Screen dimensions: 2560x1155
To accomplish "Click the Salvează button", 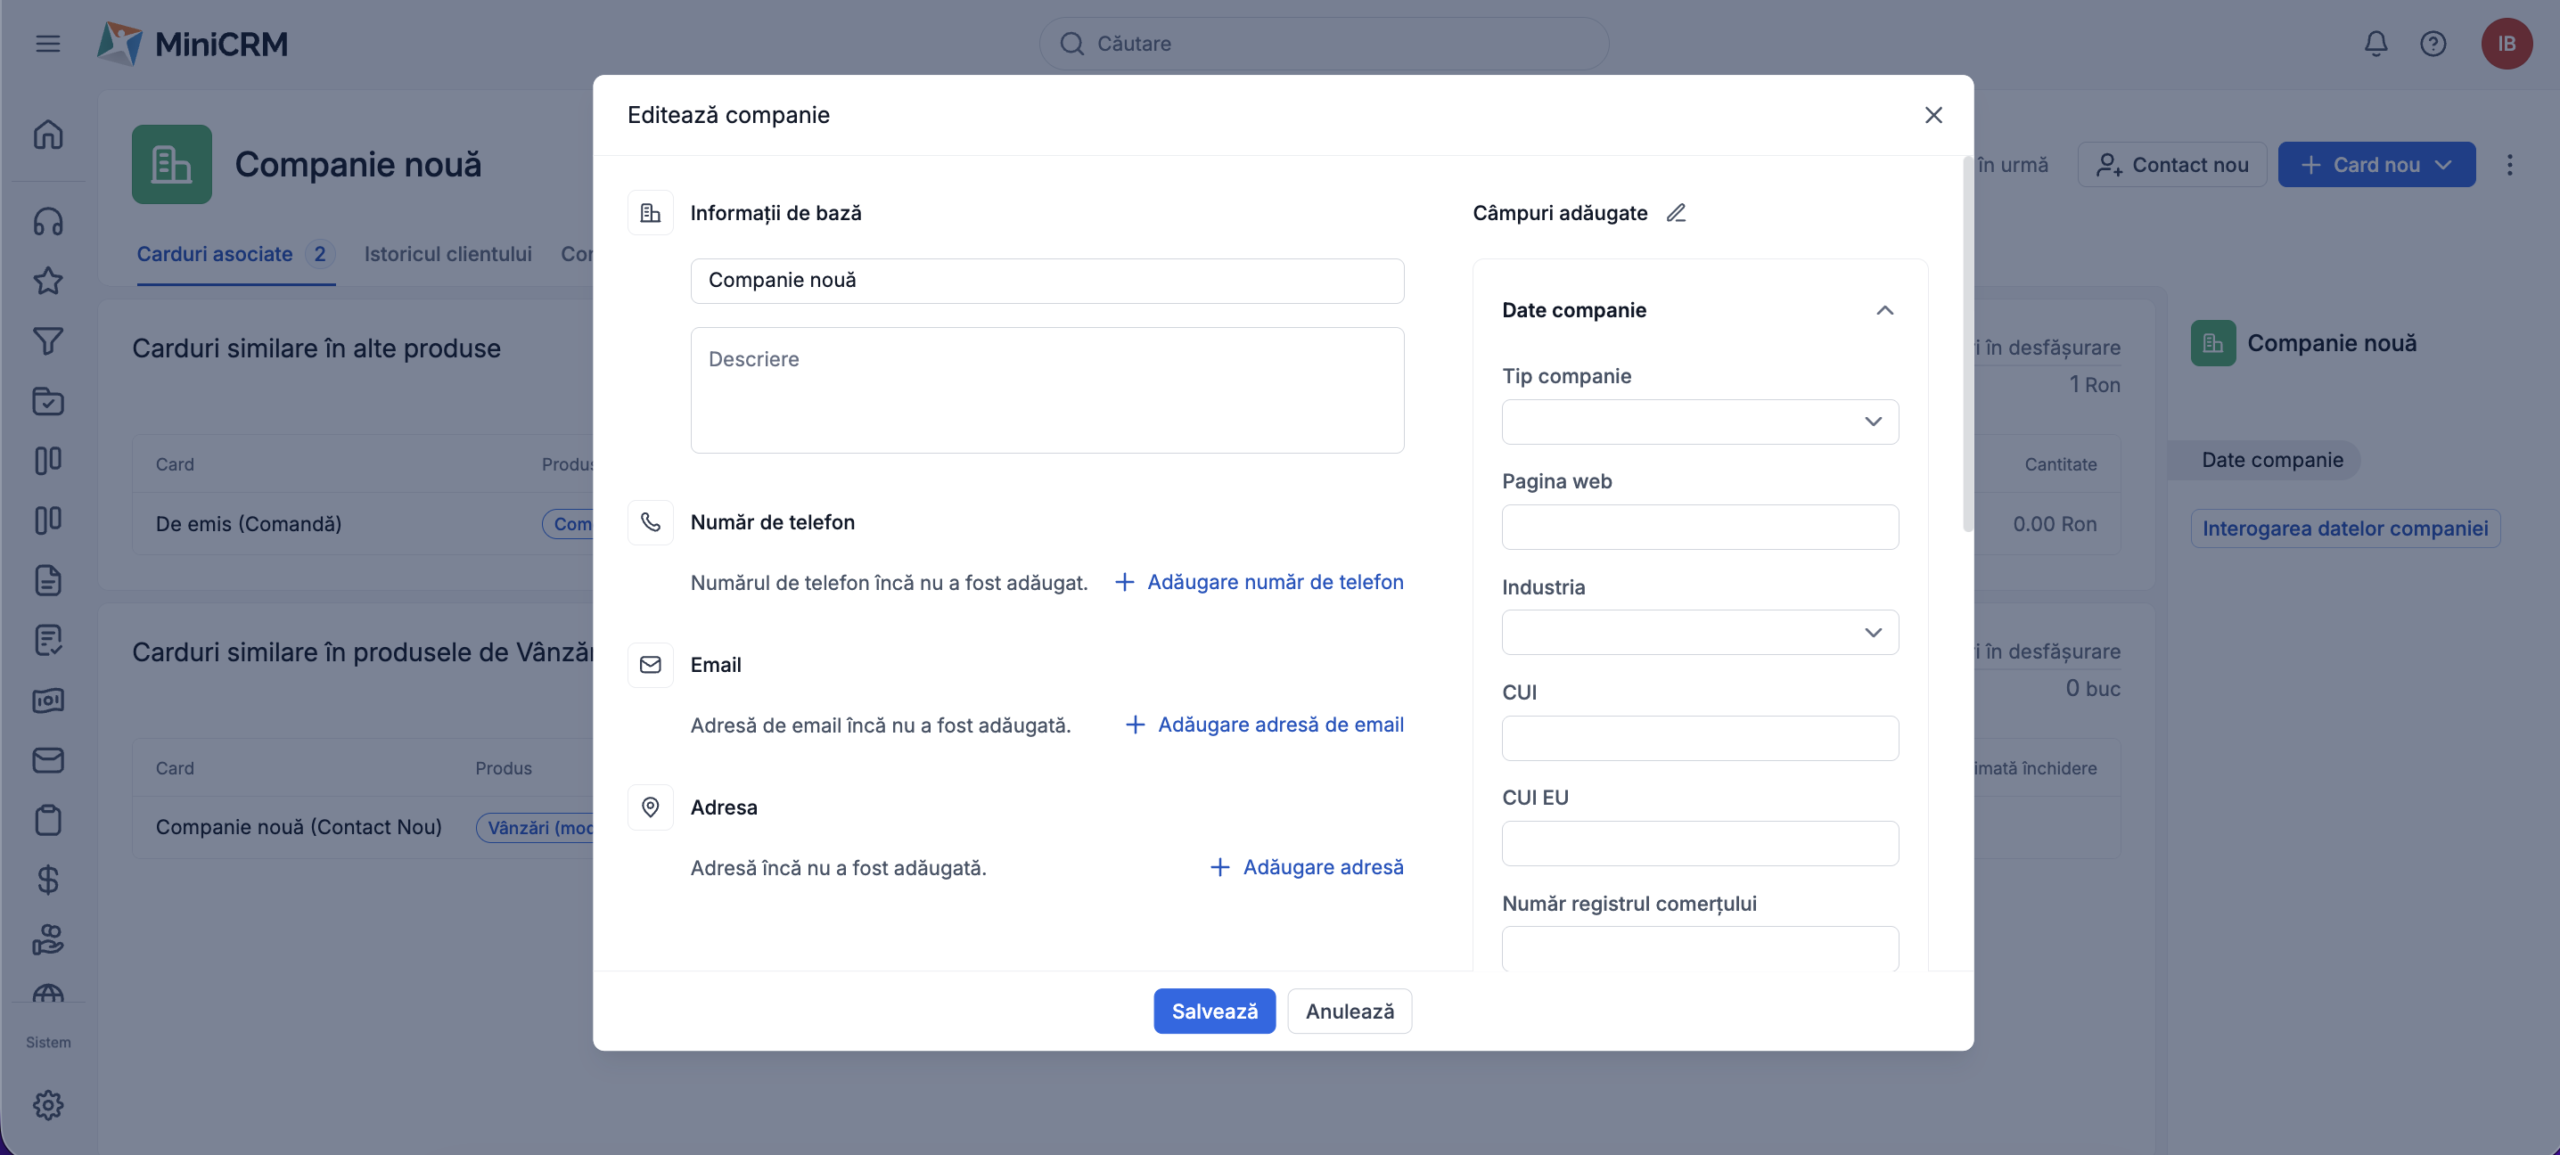I will point(1214,1011).
